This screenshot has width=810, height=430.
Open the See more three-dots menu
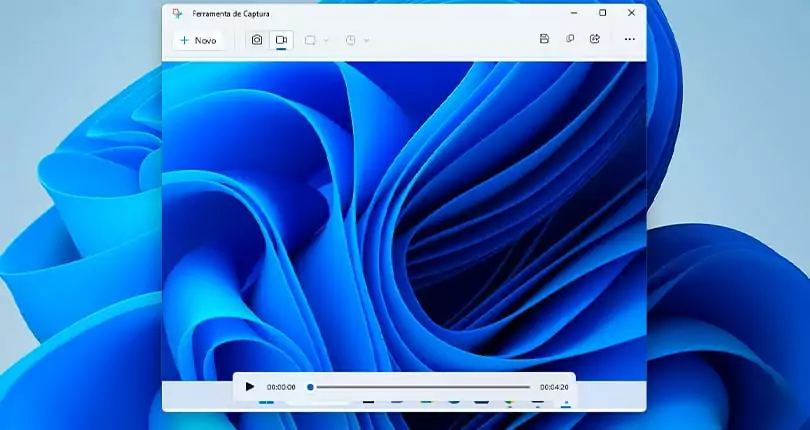[x=629, y=39]
